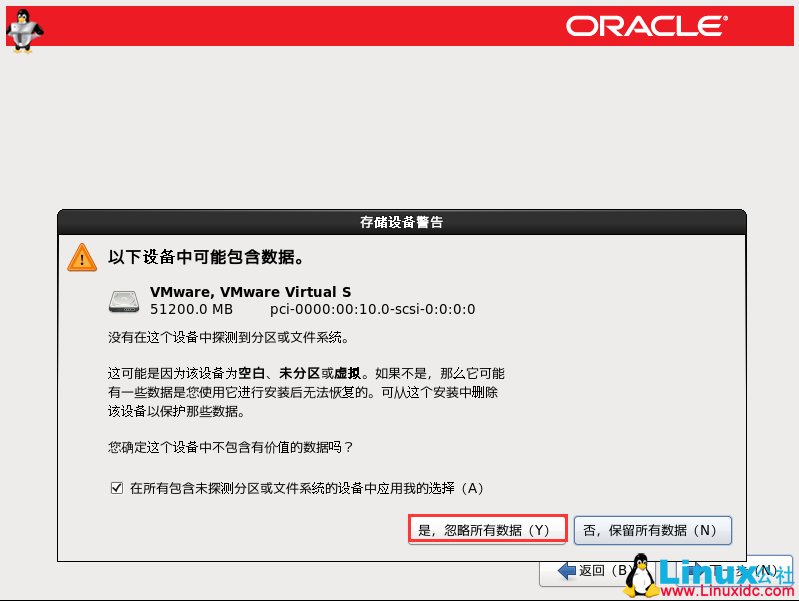
Task: Toggle the apply-my-choice-to-all-devices checkbox
Action: coord(117,488)
